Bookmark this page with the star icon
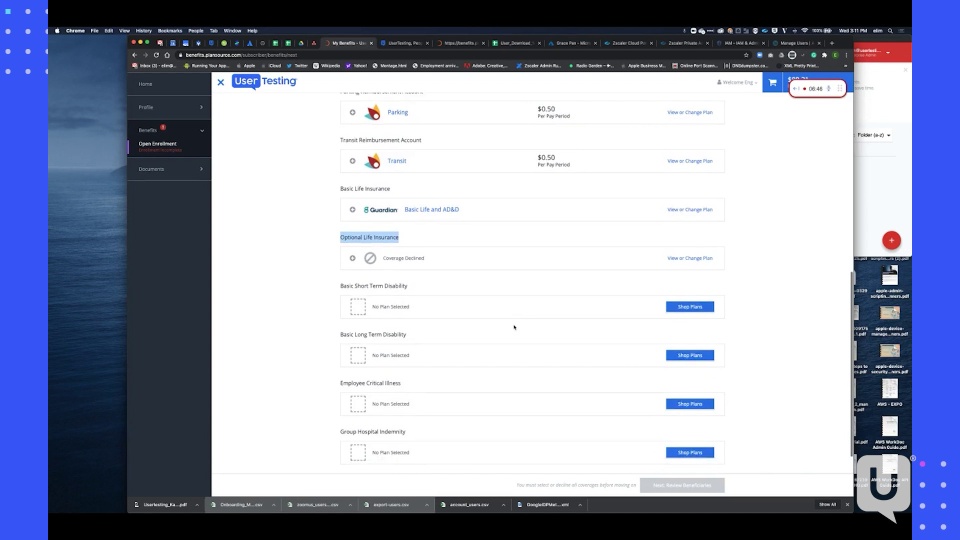 click(746, 55)
